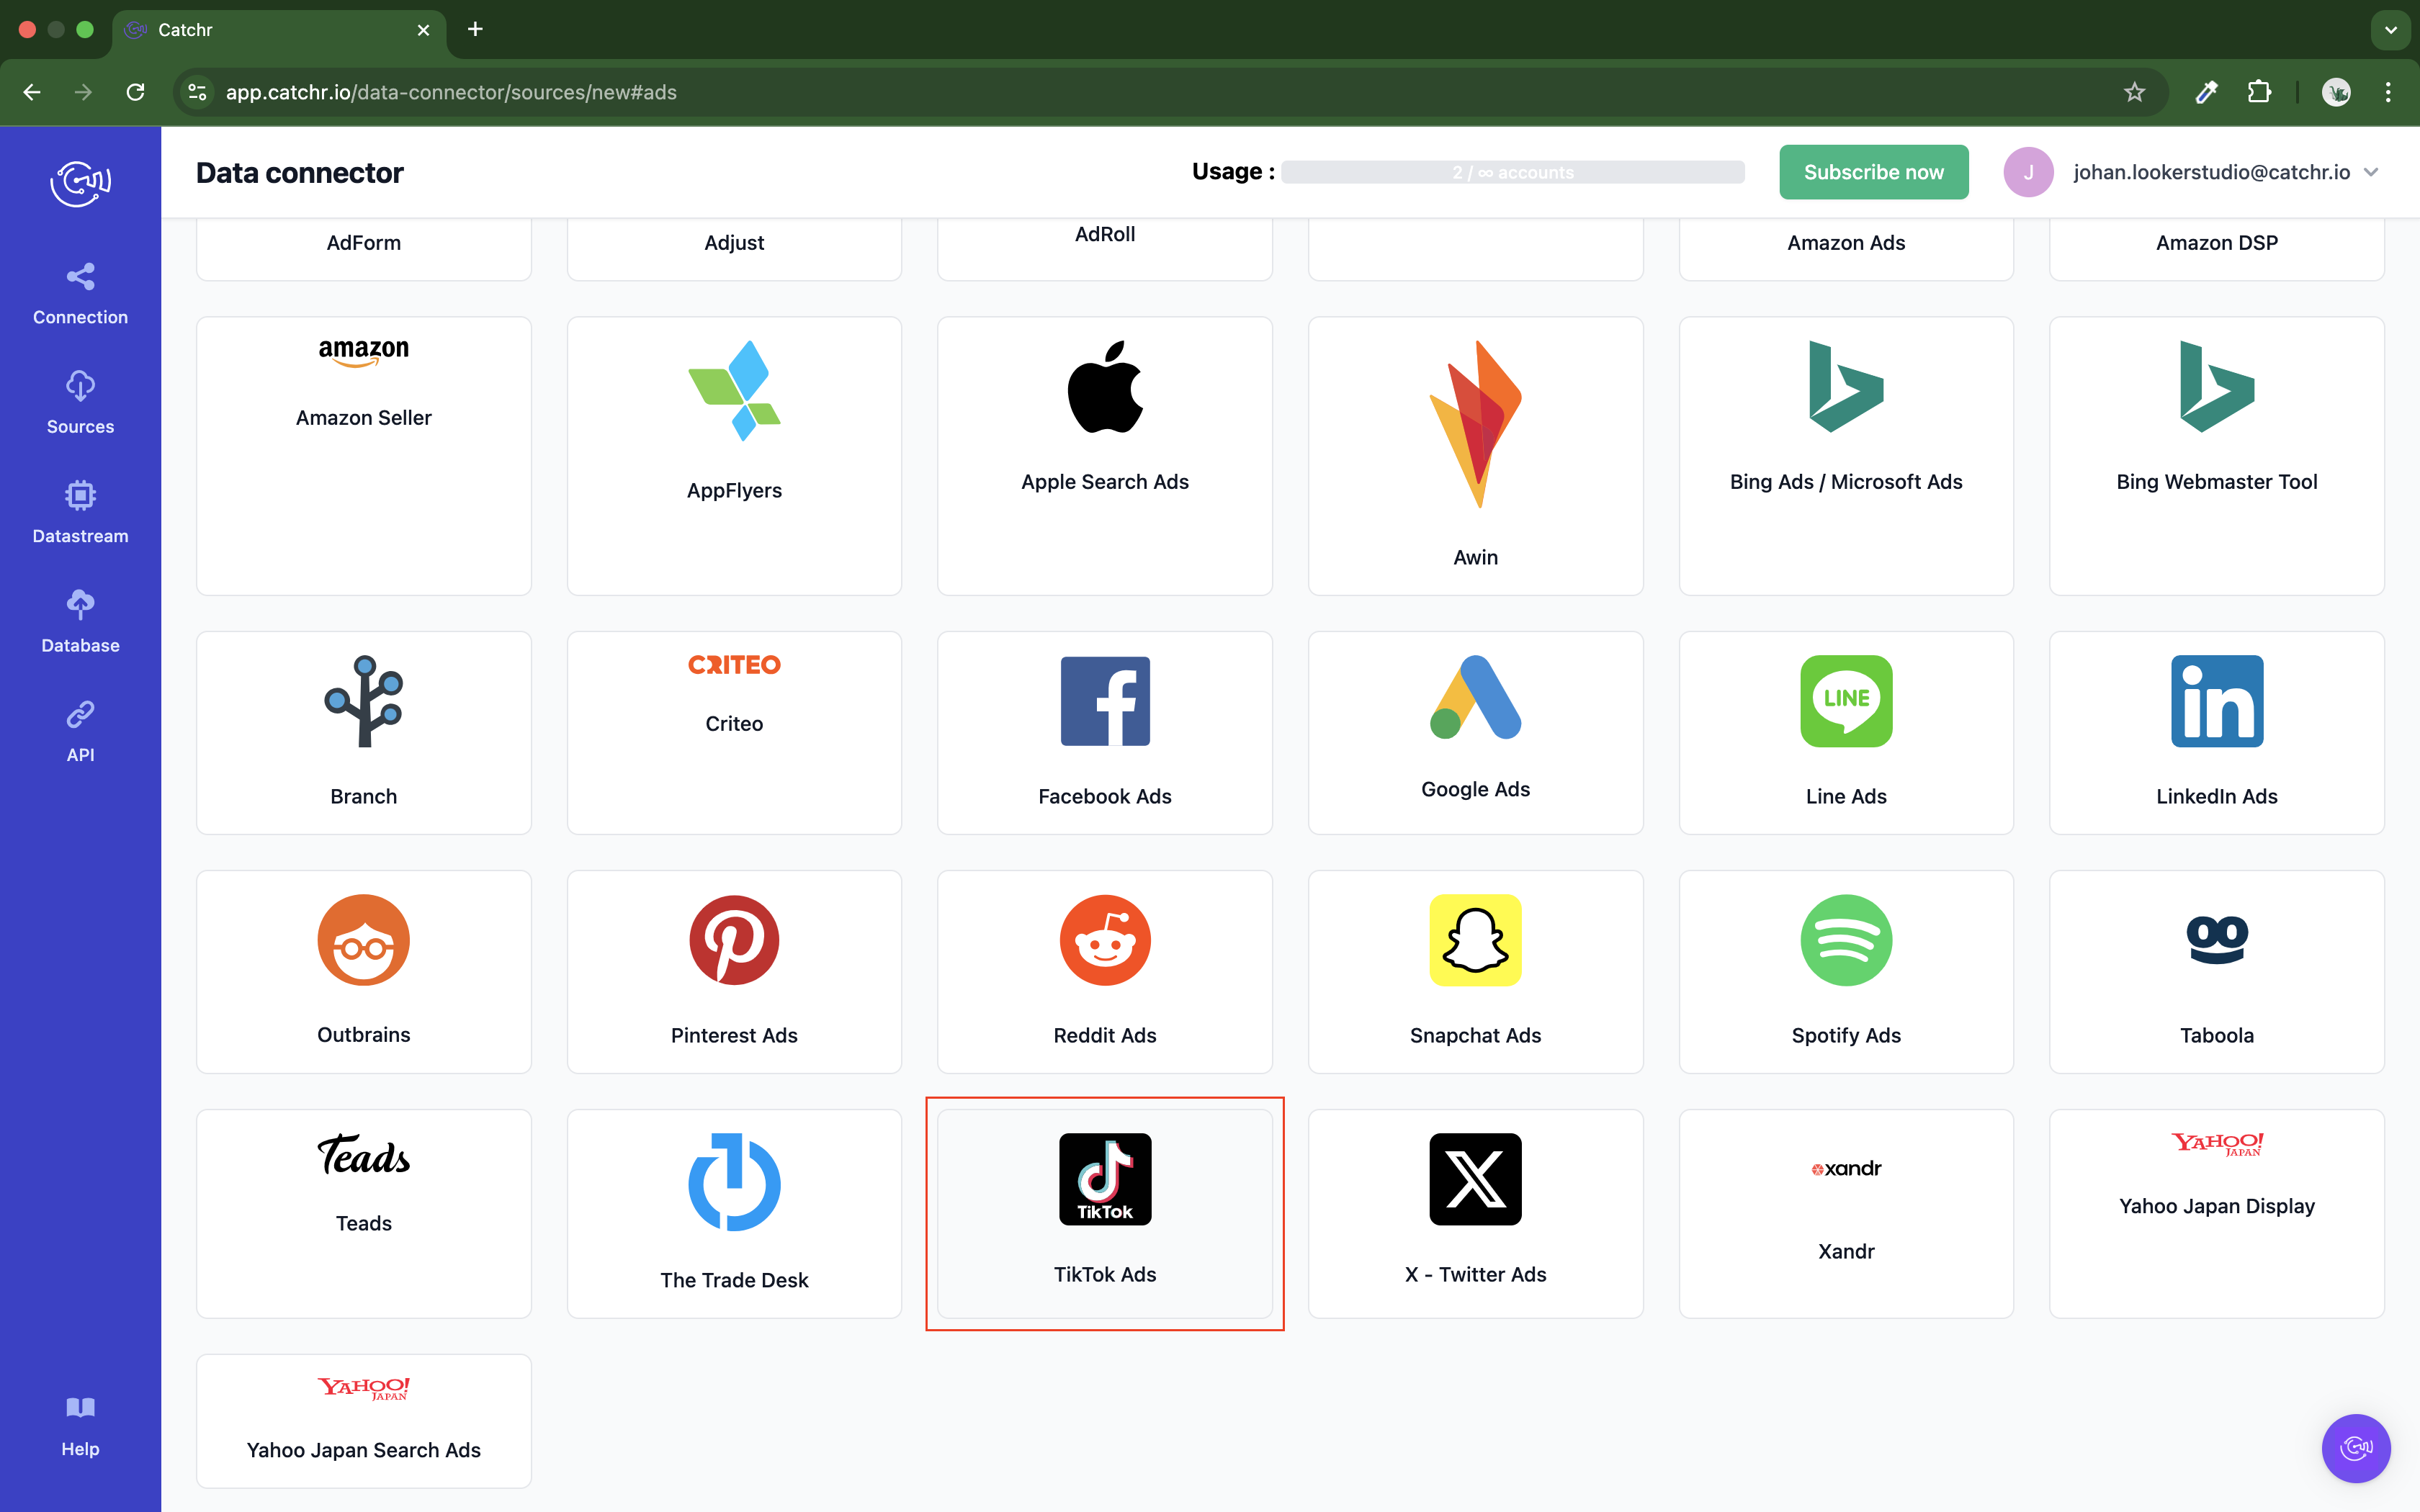Viewport: 2420px width, 1512px height.
Task: Open the Database sidebar item
Action: coord(80,622)
